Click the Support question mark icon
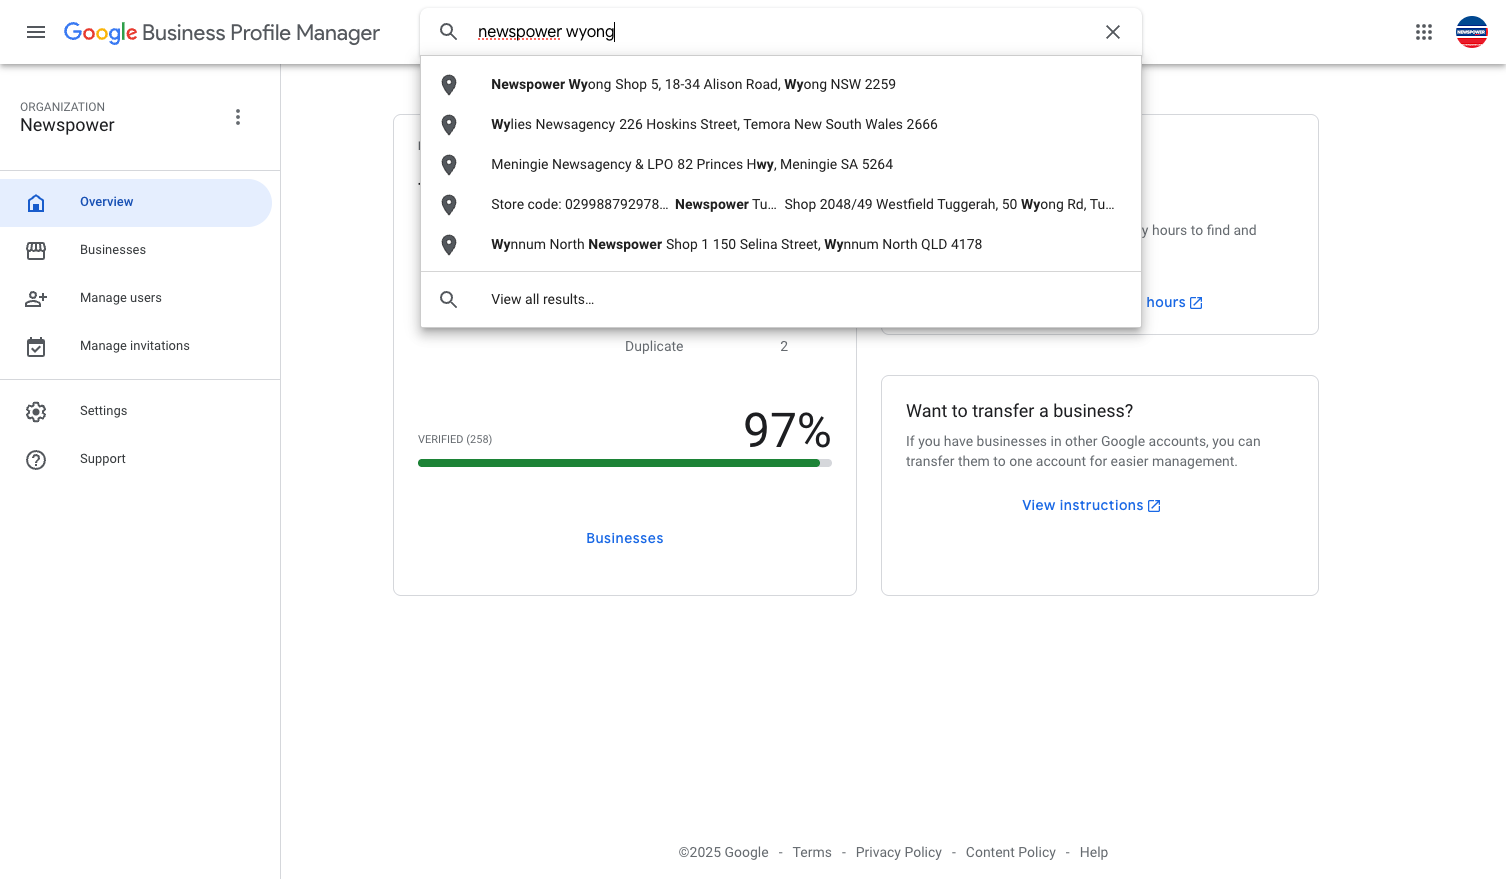1506x879 pixels. point(36,460)
